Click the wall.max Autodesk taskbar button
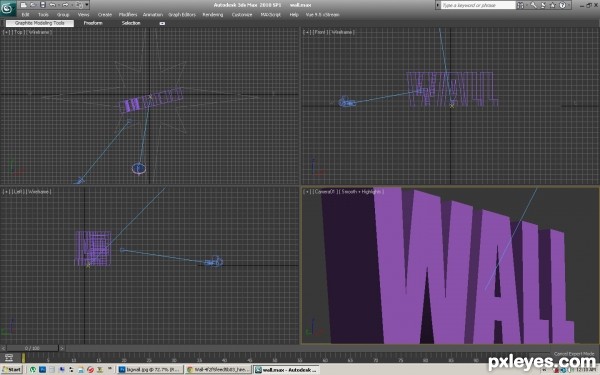This screenshot has width=600, height=375. pyautogui.click(x=286, y=370)
